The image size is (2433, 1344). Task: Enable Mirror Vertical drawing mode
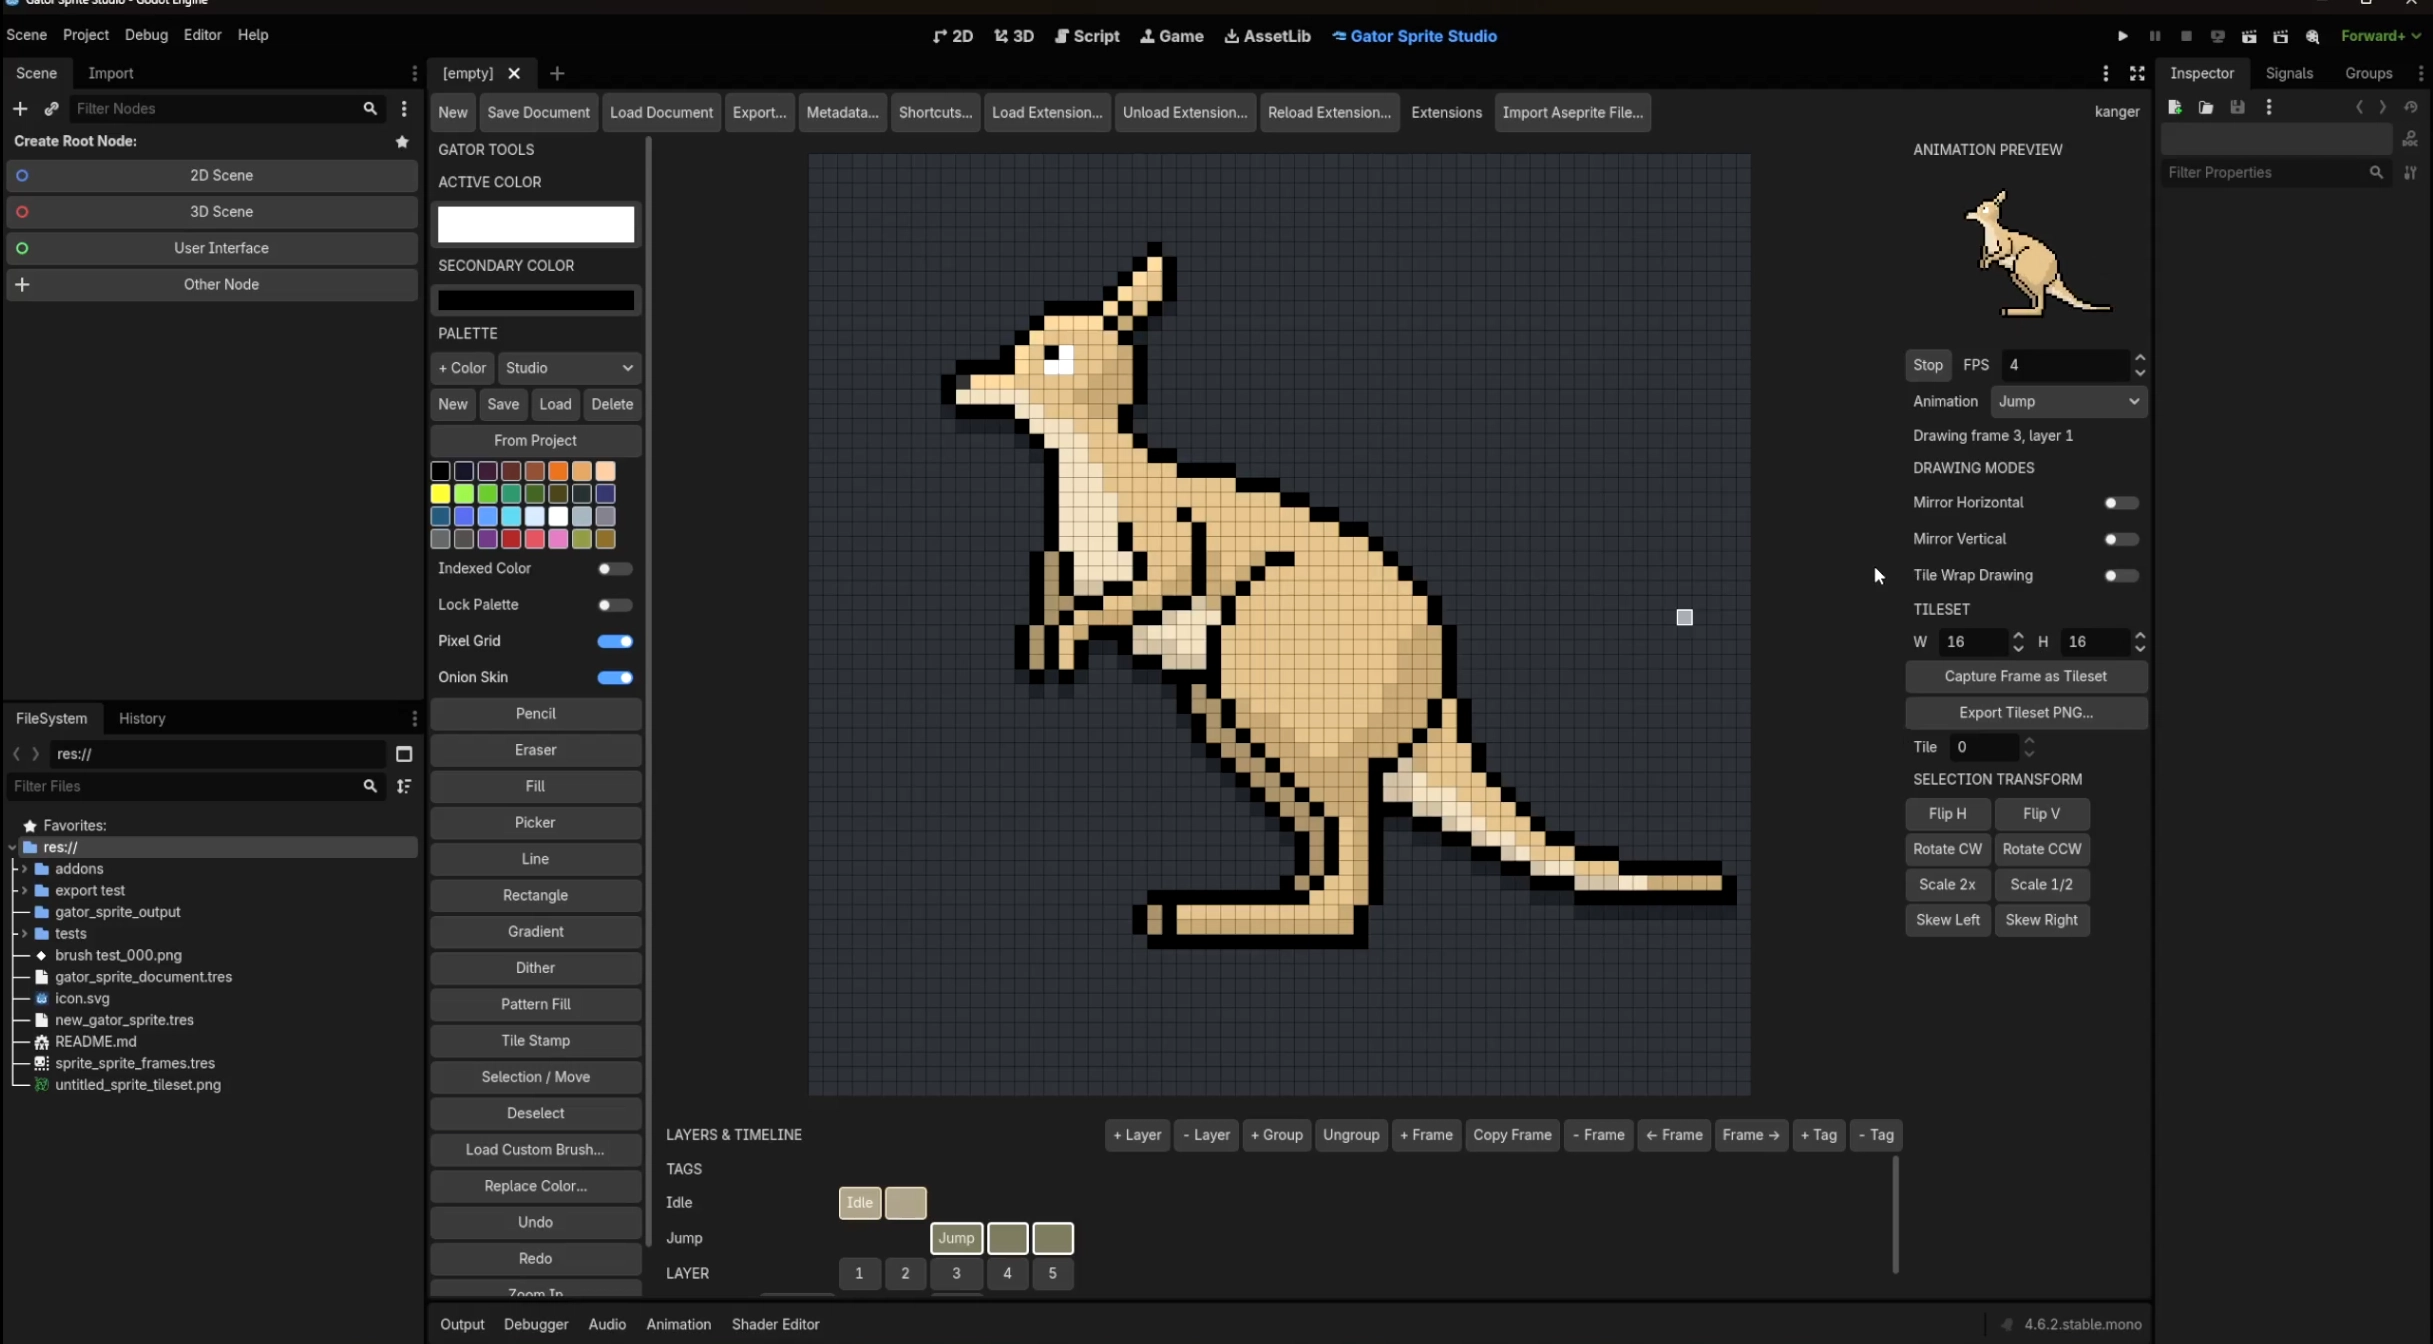[x=2120, y=539]
